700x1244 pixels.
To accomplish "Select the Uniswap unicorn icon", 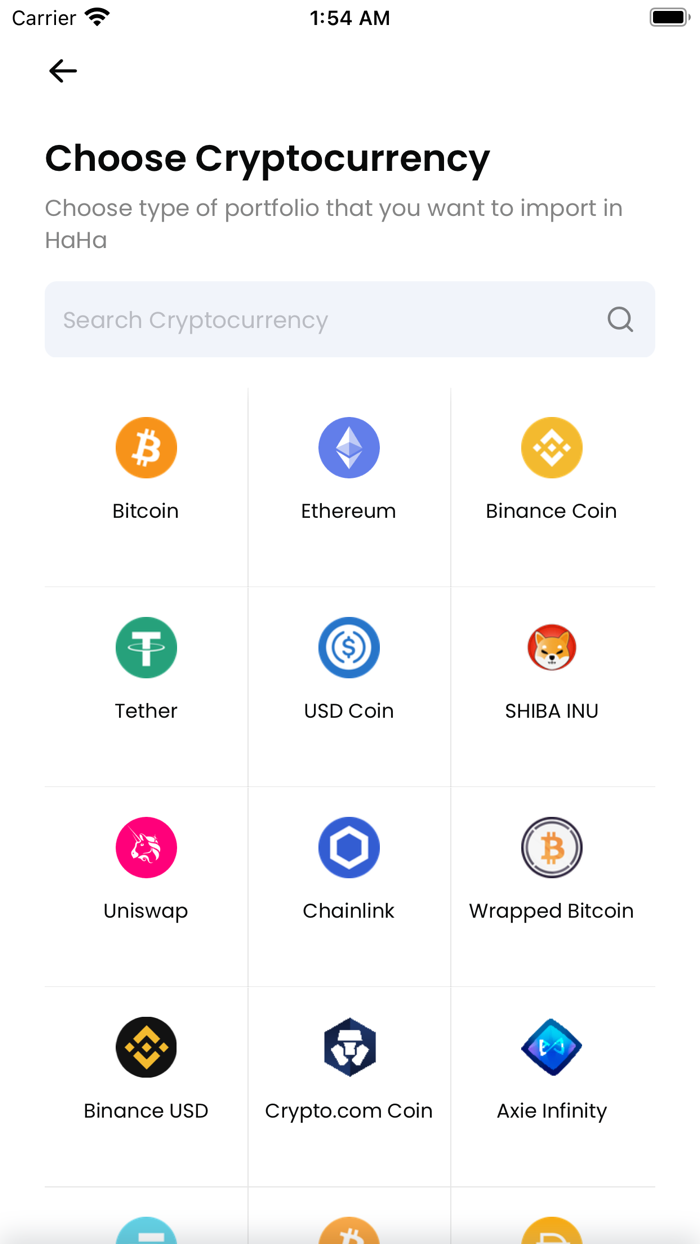I will (x=146, y=847).
